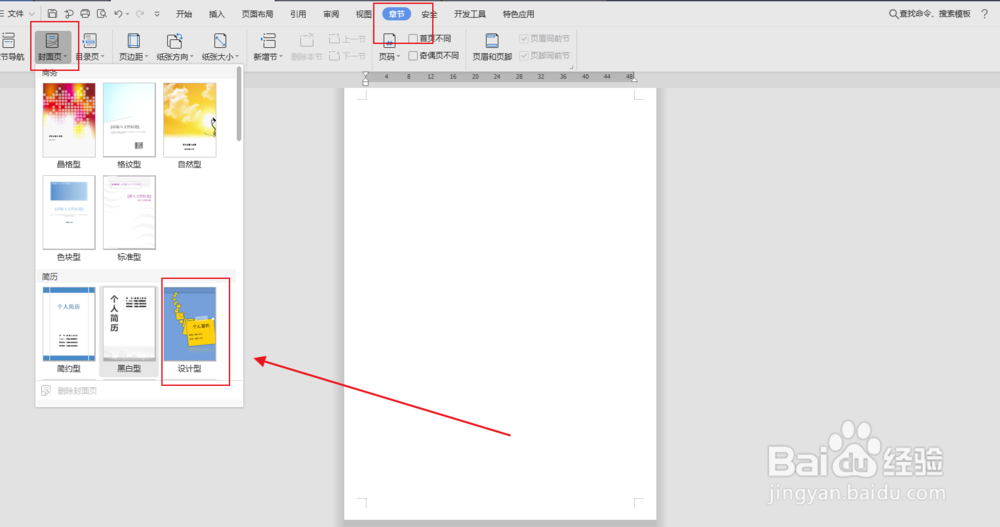Open the quick access toolbar customize dropdown

[157, 13]
